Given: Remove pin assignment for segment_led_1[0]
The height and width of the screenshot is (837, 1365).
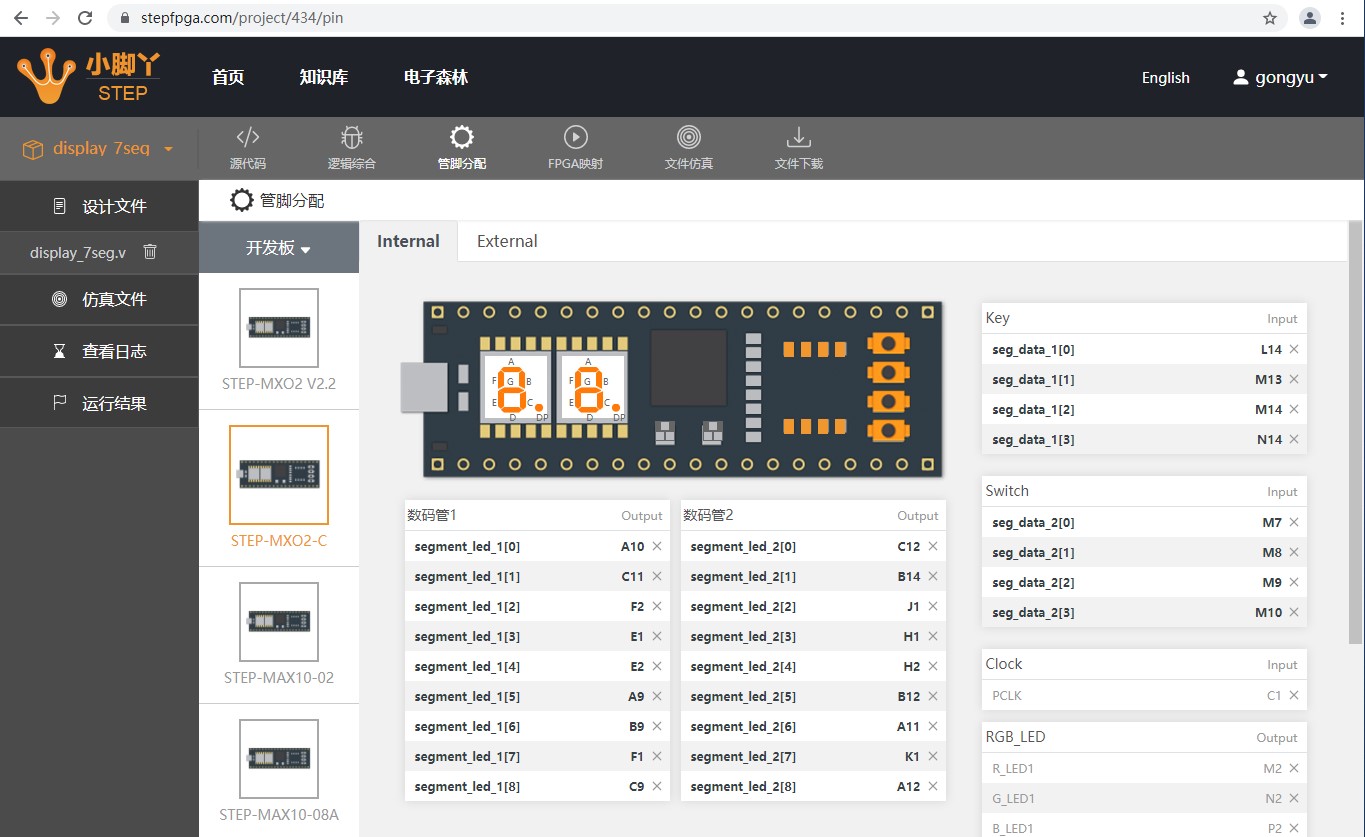Looking at the screenshot, I should tap(657, 547).
